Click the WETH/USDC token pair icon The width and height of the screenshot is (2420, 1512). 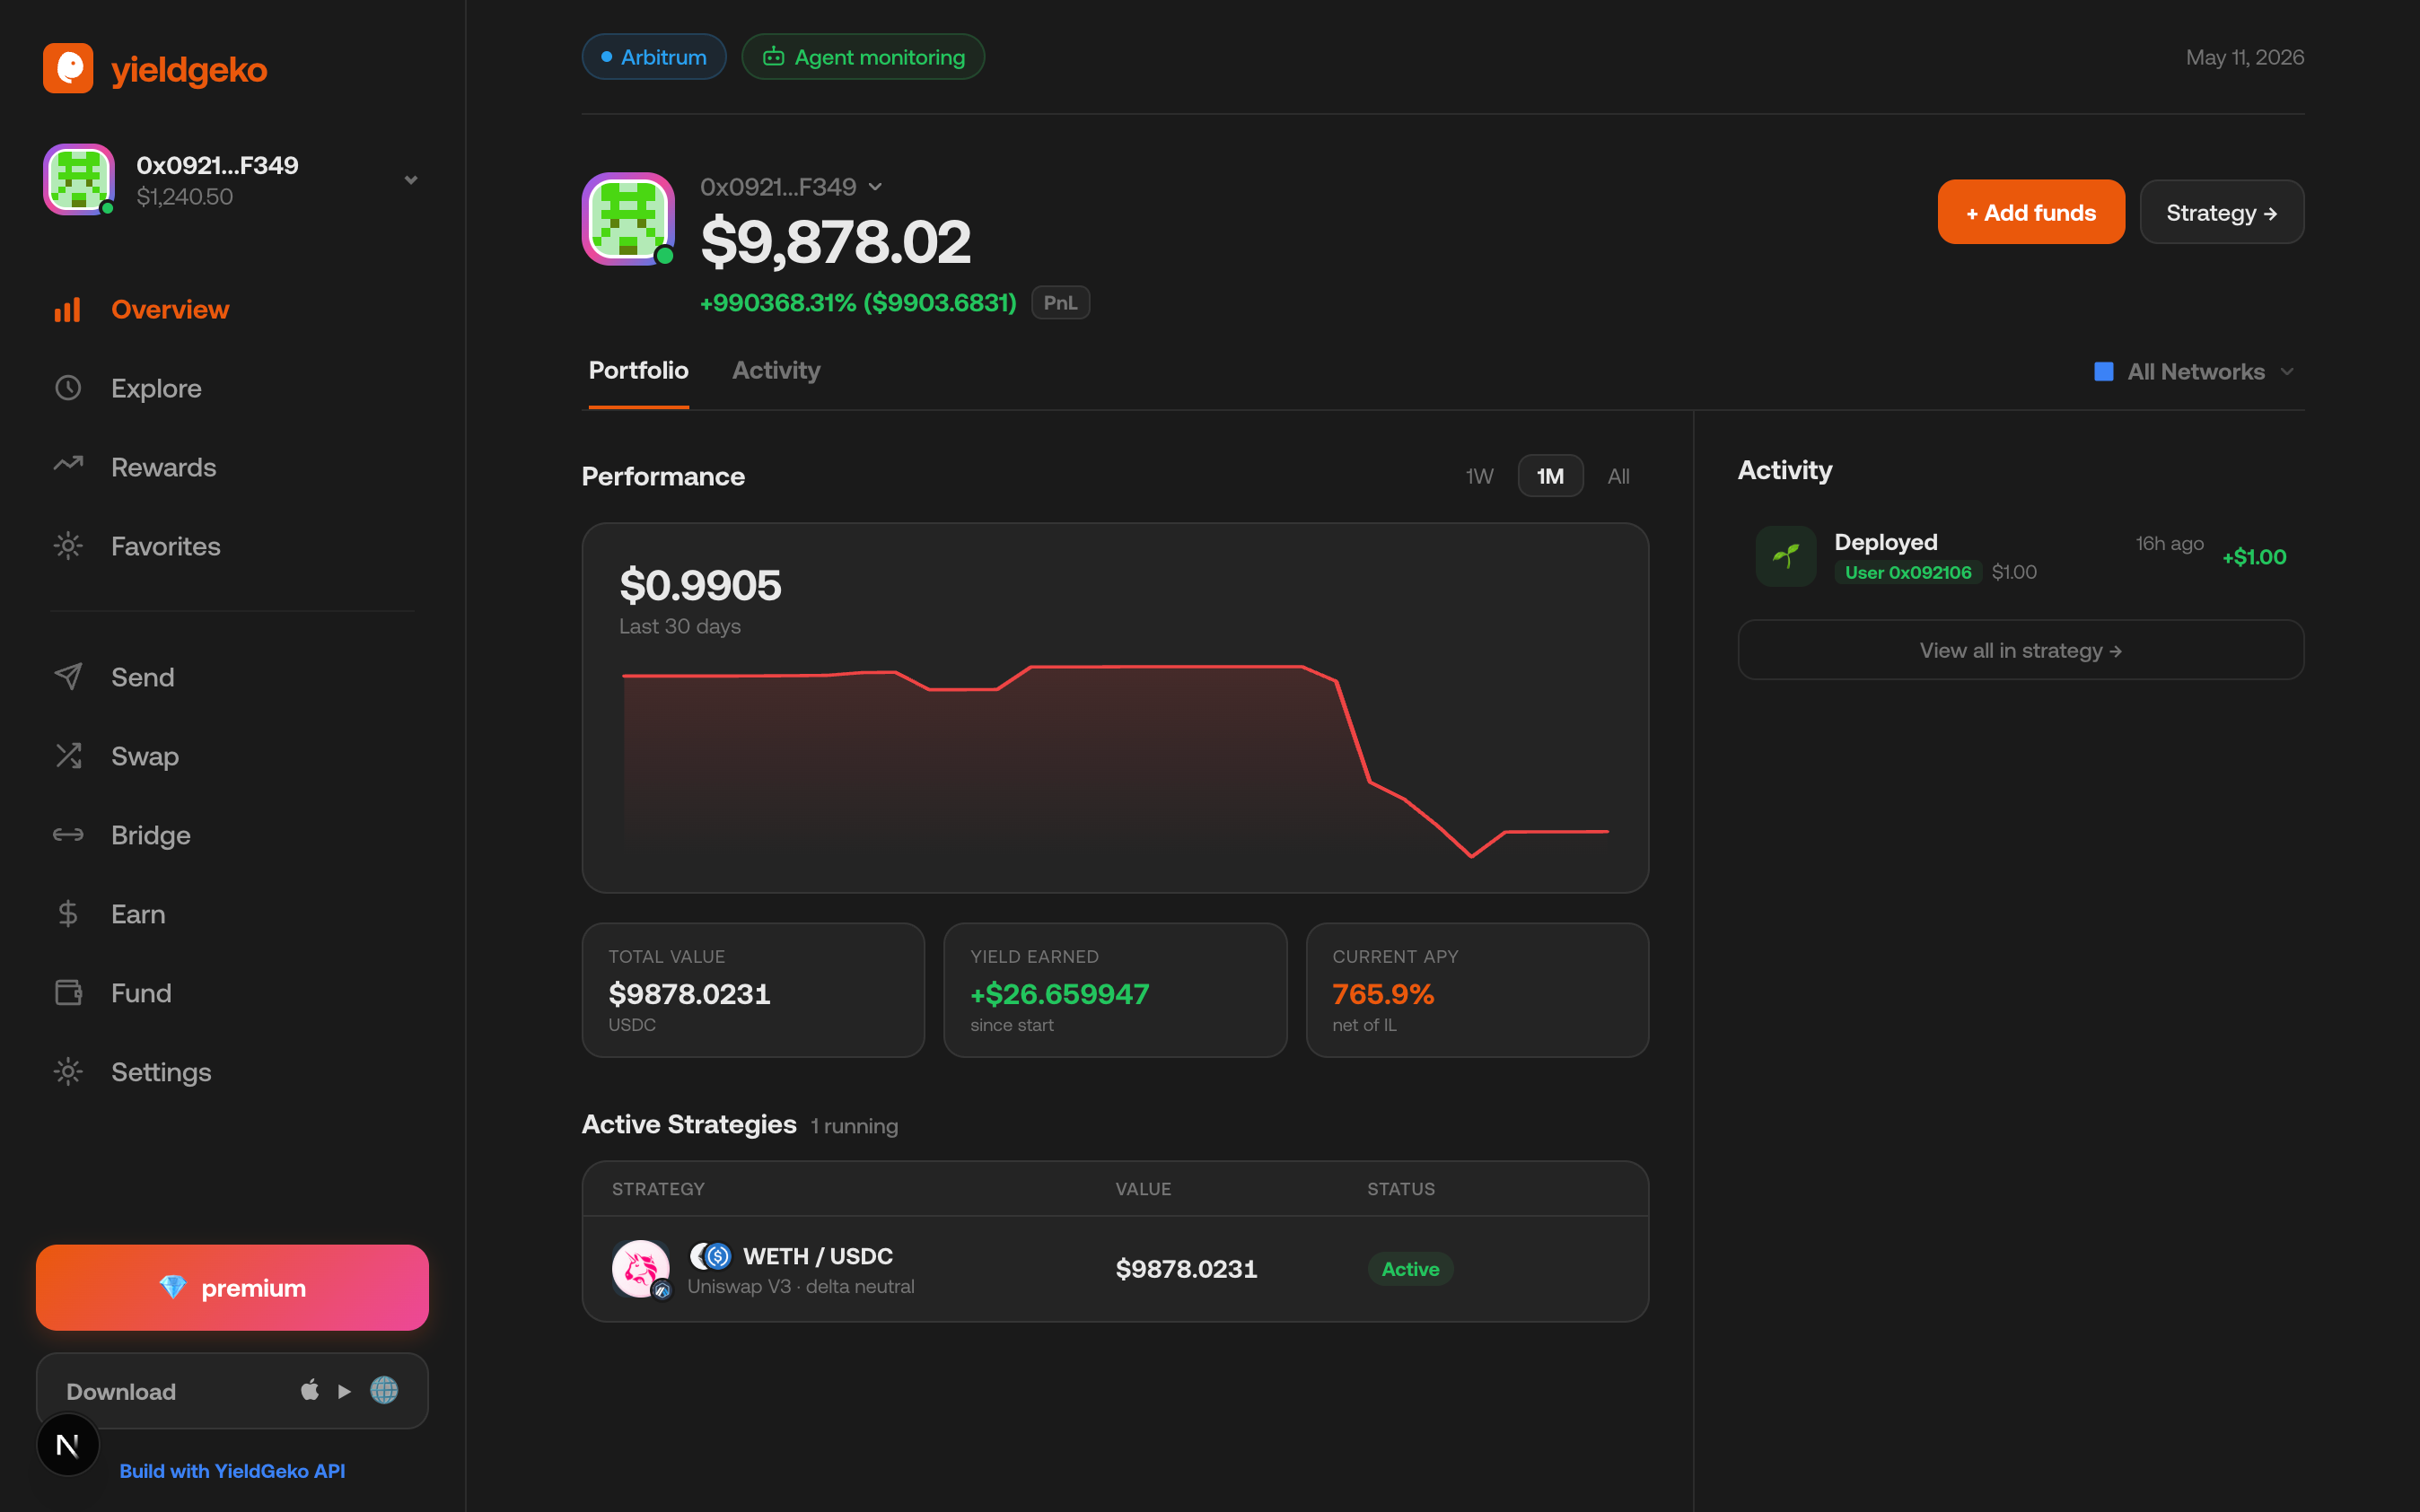pos(711,1256)
